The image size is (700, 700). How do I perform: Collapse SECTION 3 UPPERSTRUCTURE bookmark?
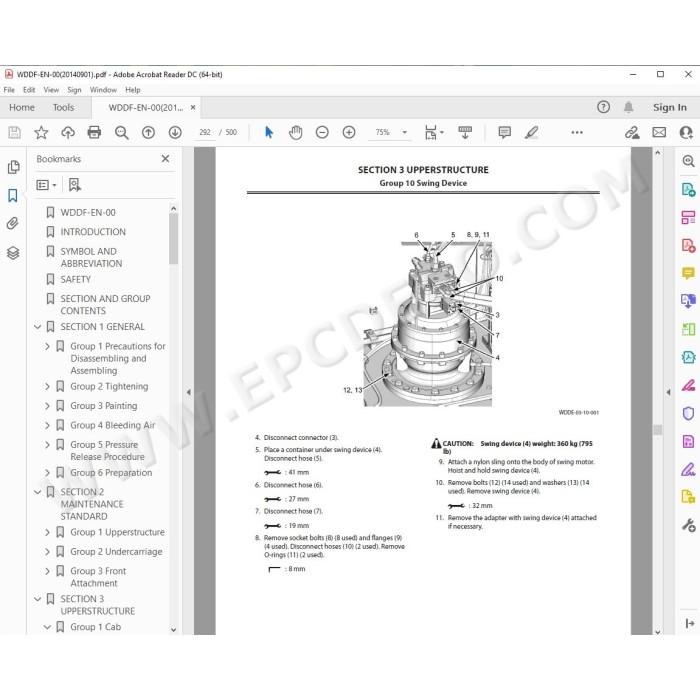point(38,599)
